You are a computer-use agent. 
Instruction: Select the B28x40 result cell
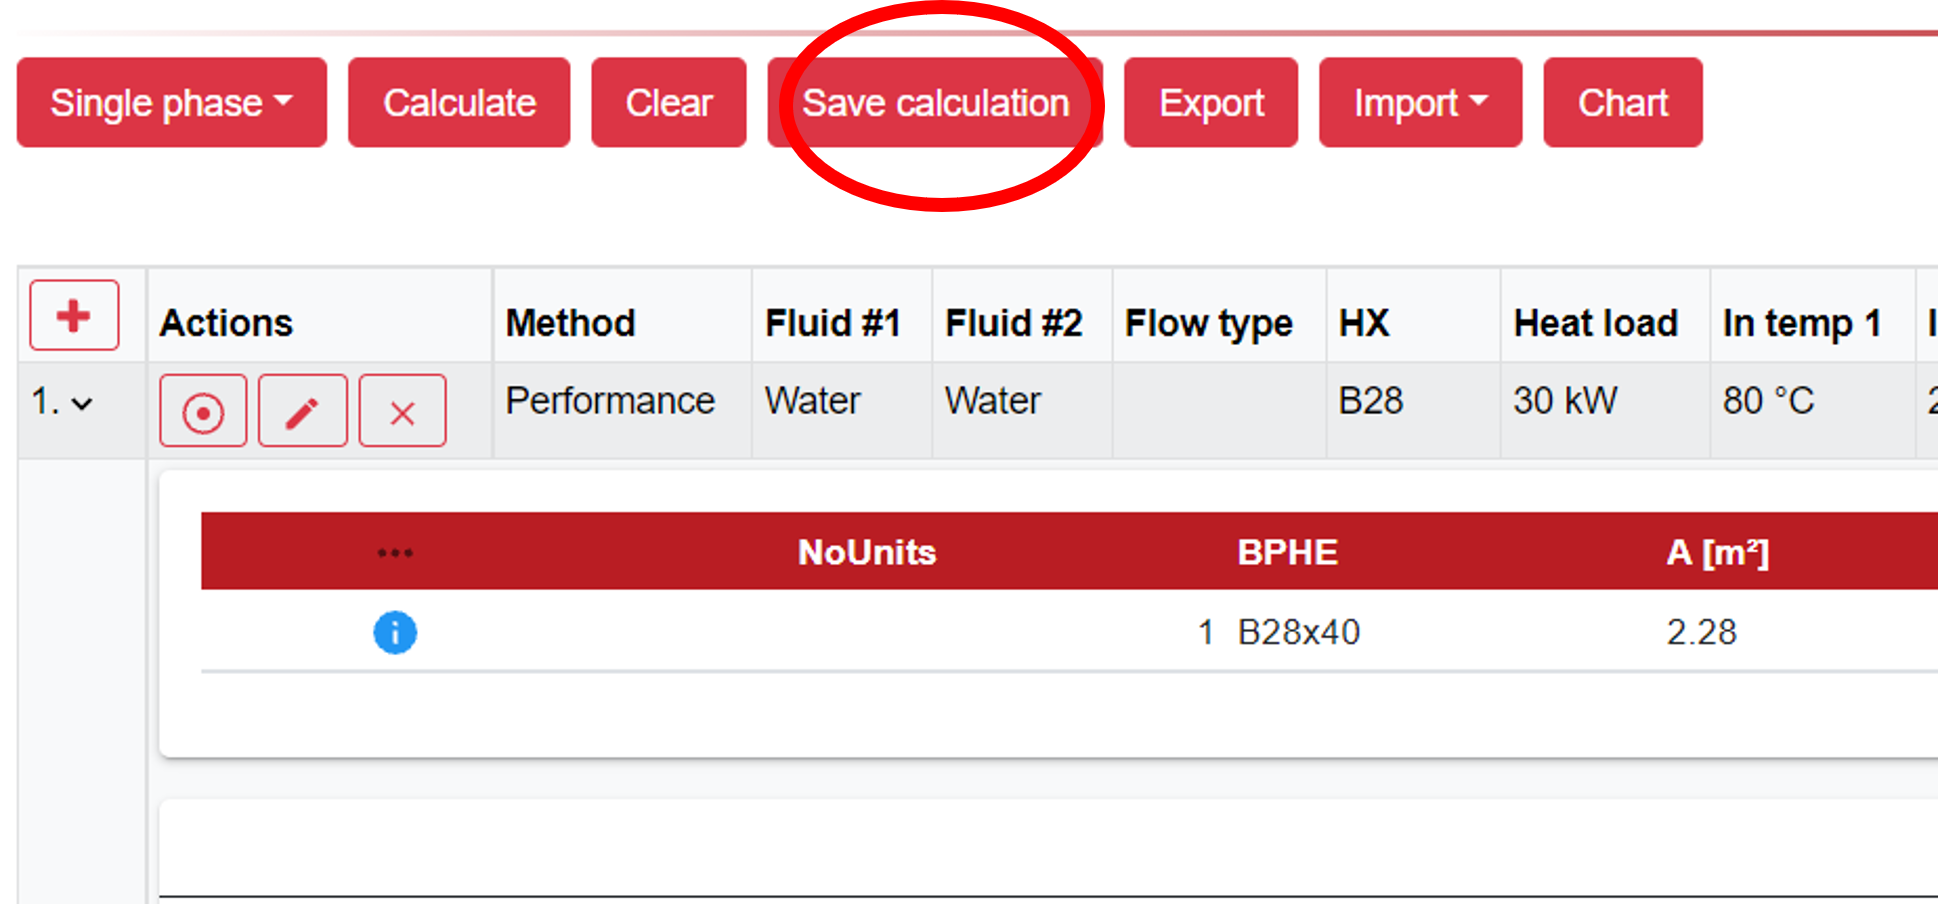pos(1298,632)
